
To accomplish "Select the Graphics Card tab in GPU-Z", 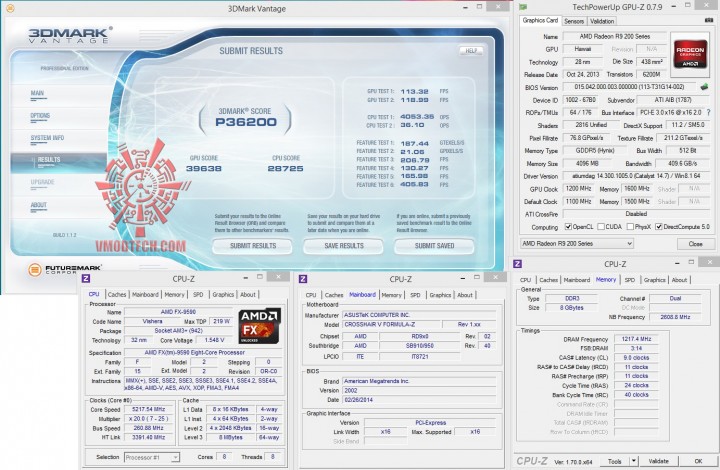I will coord(540,20).
